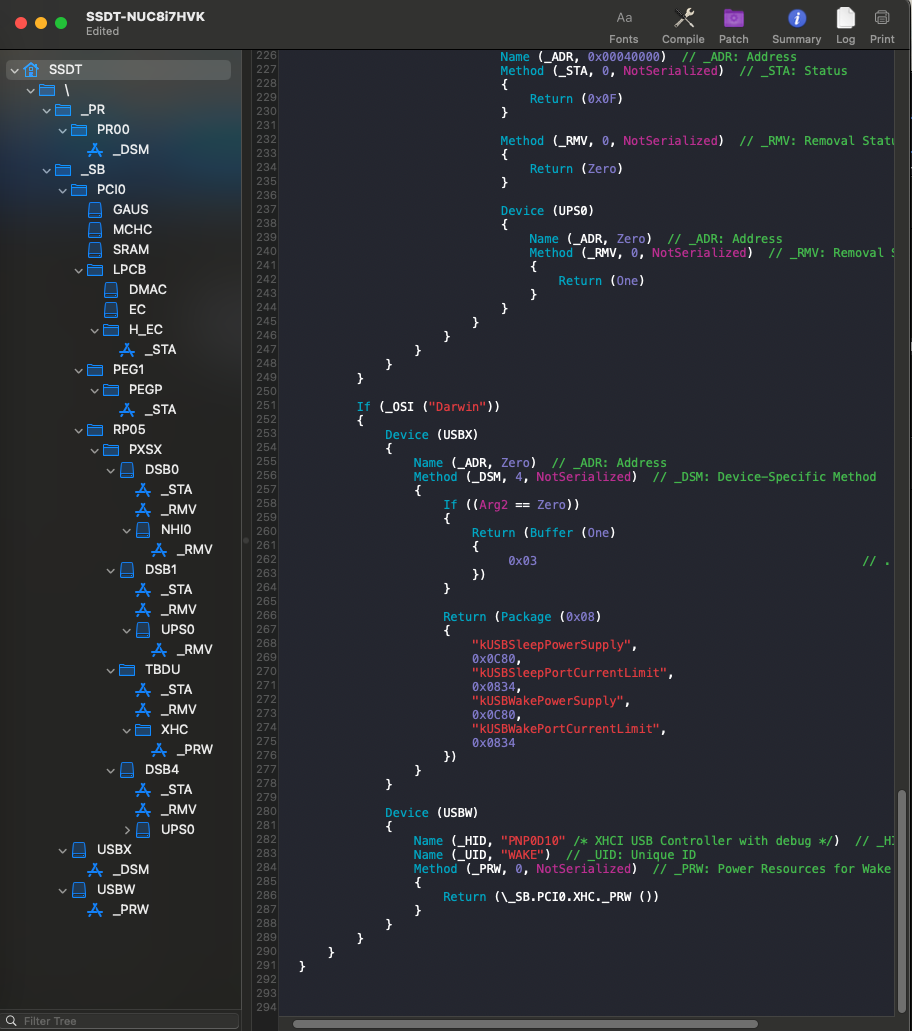Collapse the SSDT root node
The image size is (912, 1031).
(14, 70)
